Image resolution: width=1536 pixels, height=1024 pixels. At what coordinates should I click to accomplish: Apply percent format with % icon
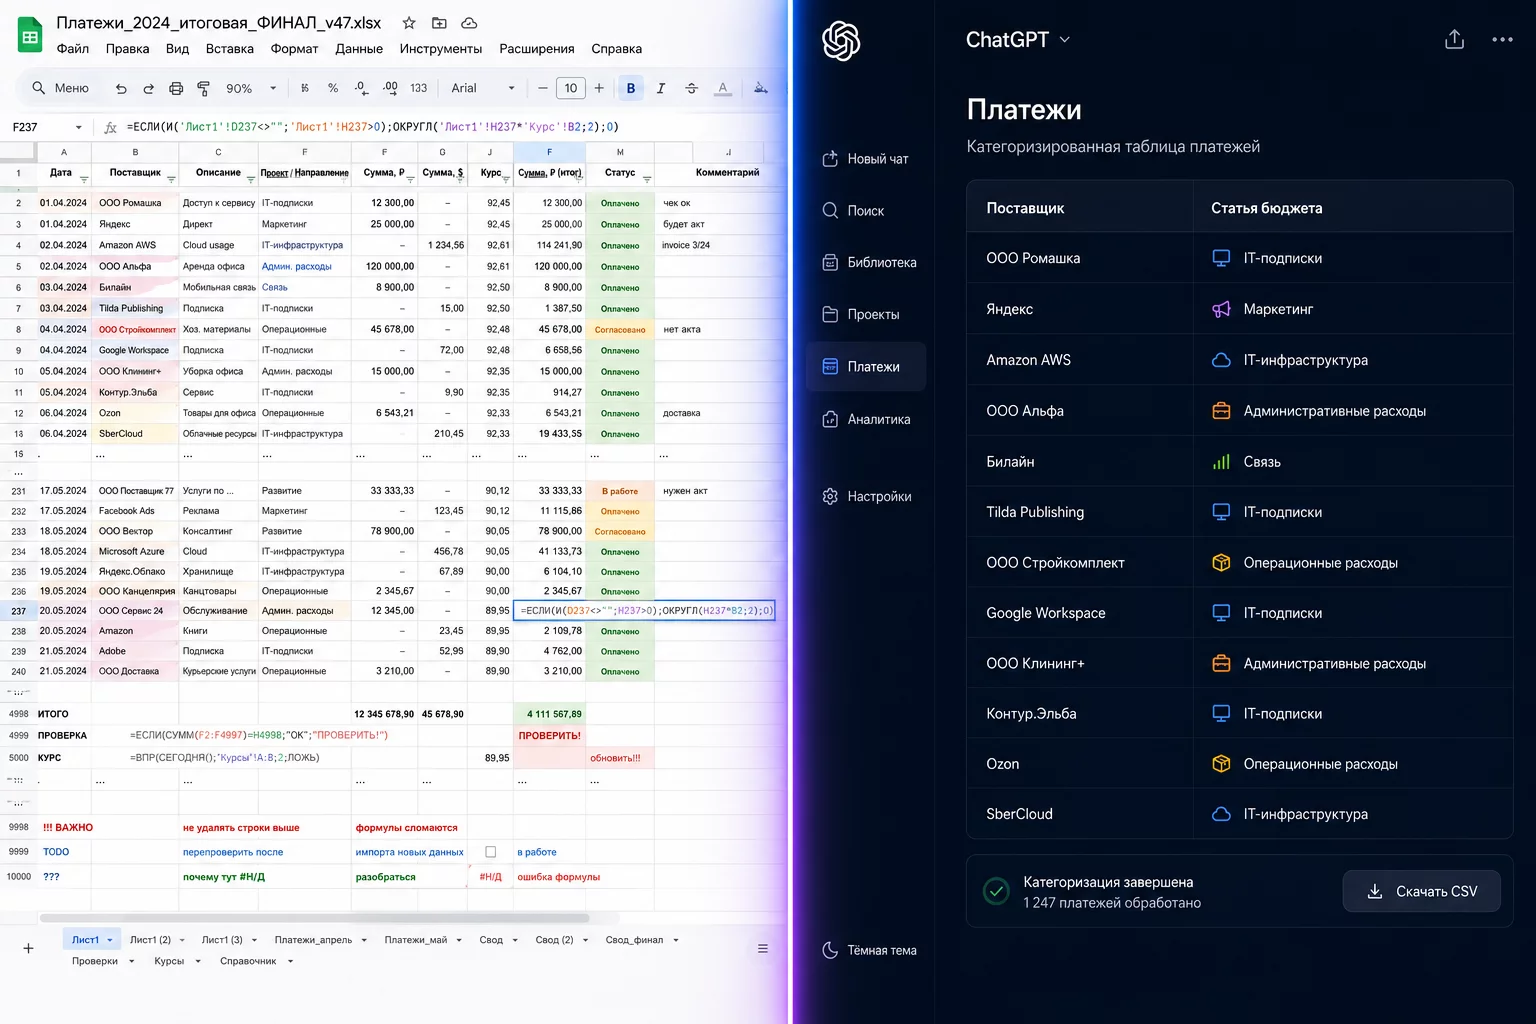coord(333,88)
